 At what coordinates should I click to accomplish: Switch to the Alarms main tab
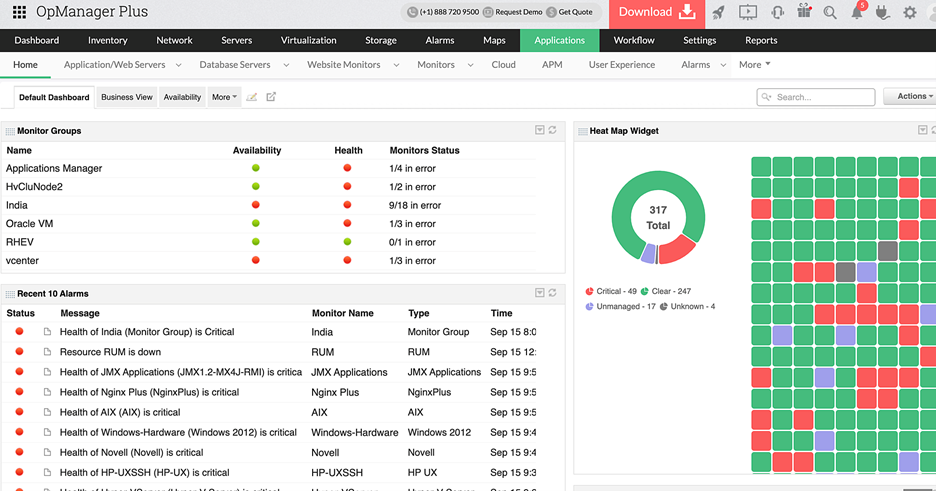(440, 40)
